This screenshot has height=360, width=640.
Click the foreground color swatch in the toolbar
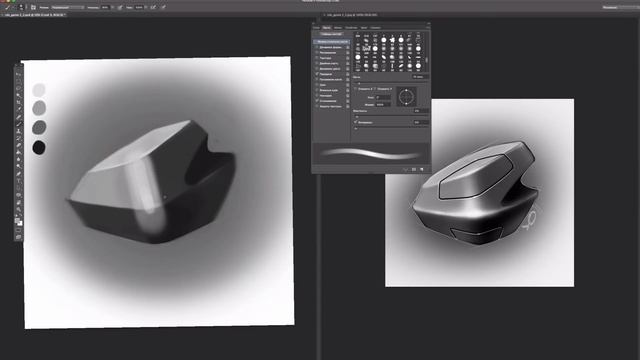17,220
